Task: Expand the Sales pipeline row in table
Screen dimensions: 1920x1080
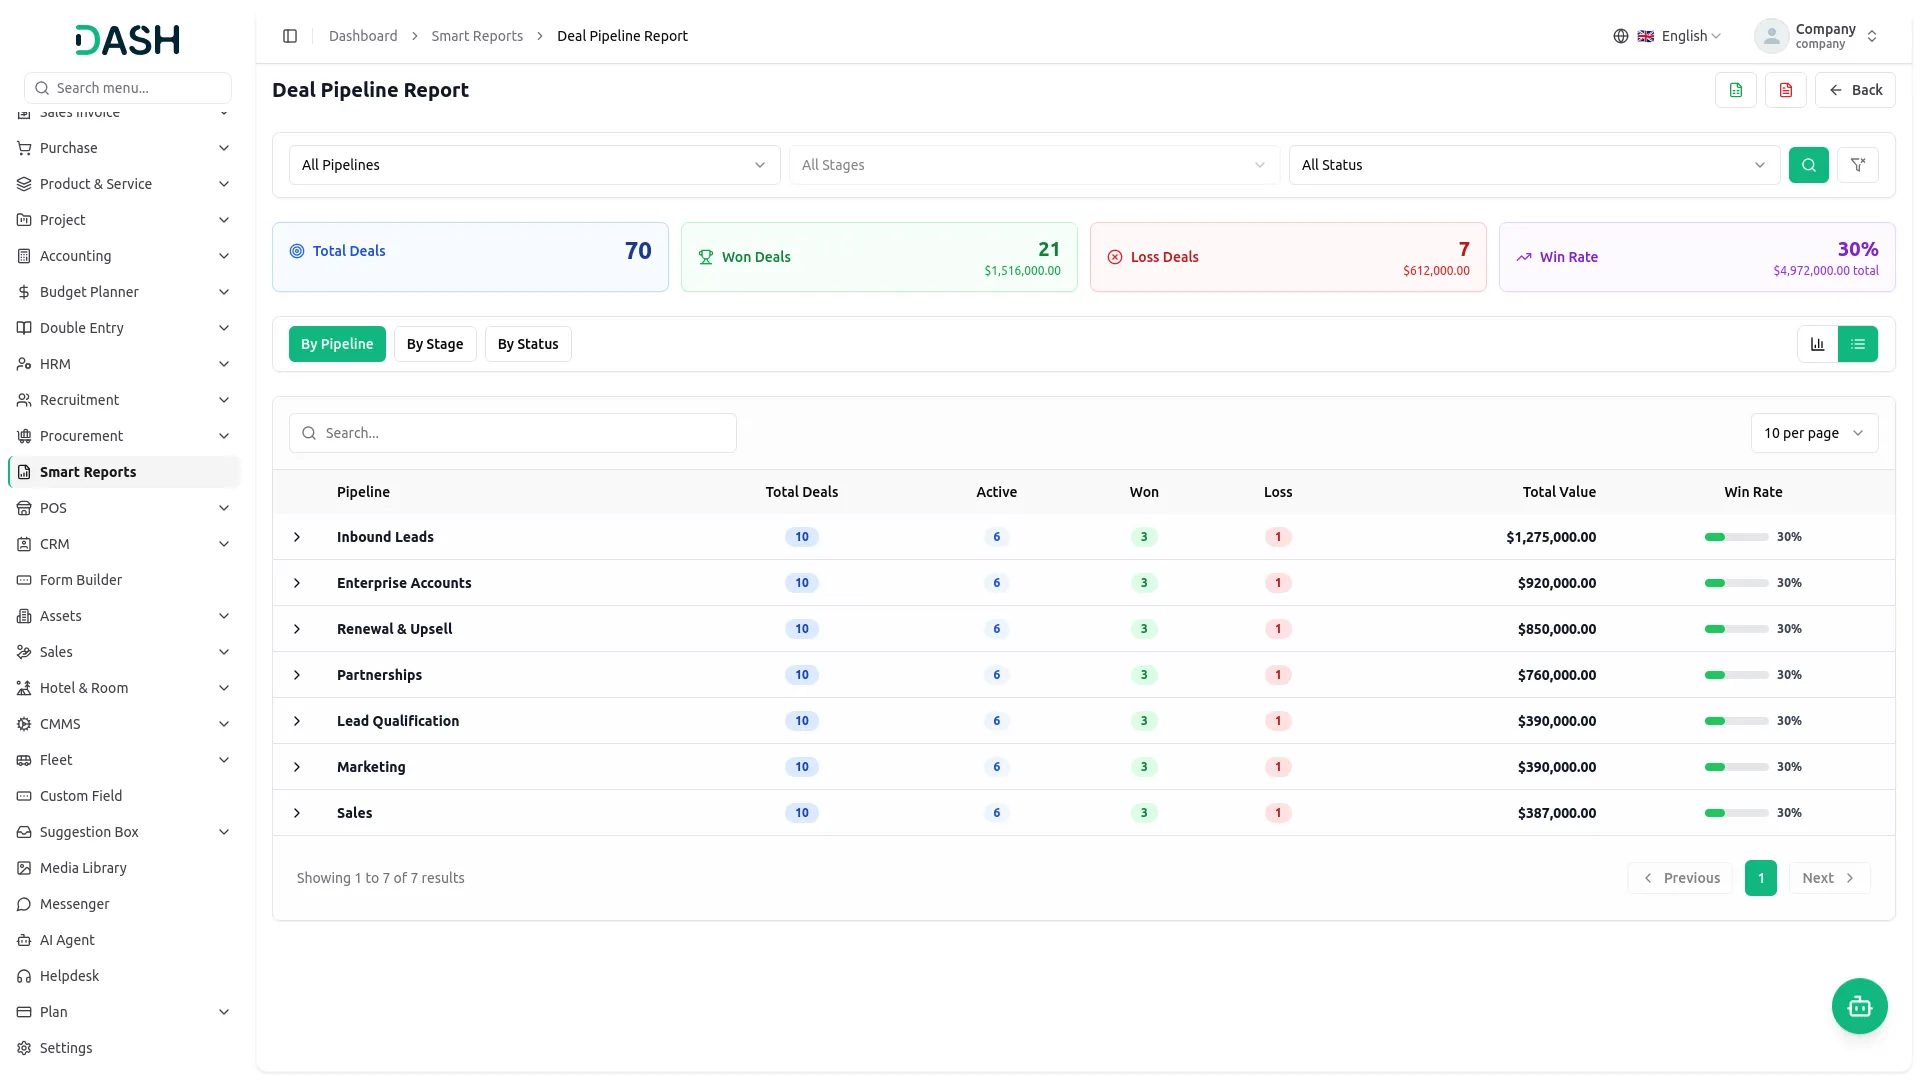Action: point(297,813)
